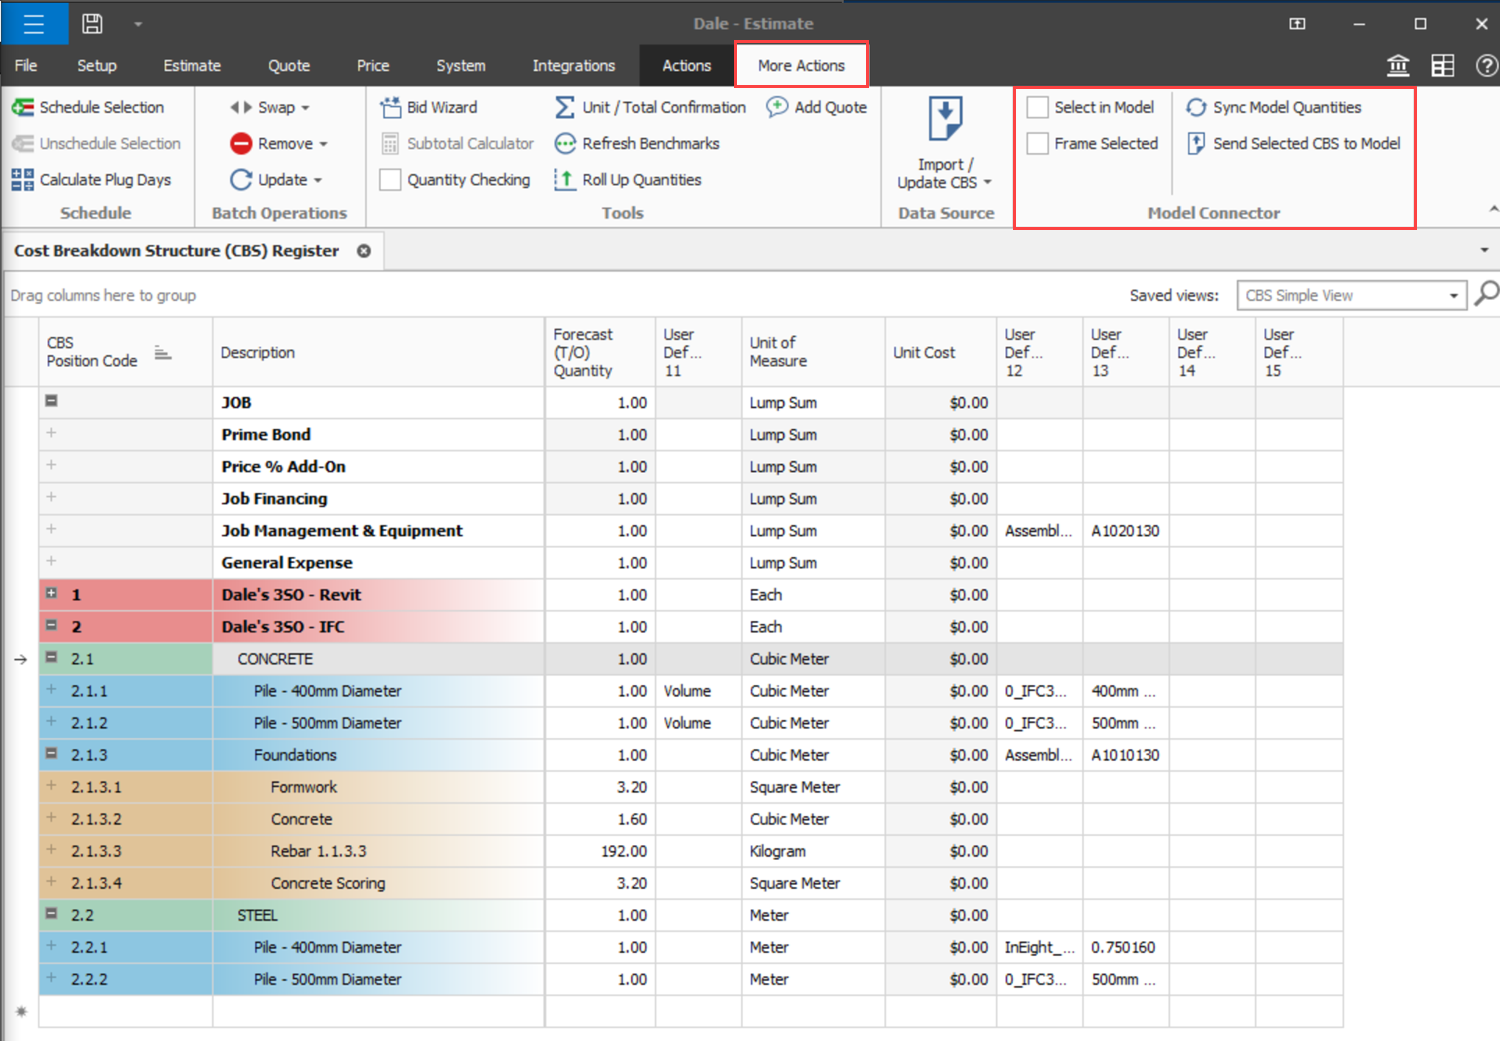1500x1041 pixels.
Task: Close the CBS Register tab
Action: coord(364,251)
